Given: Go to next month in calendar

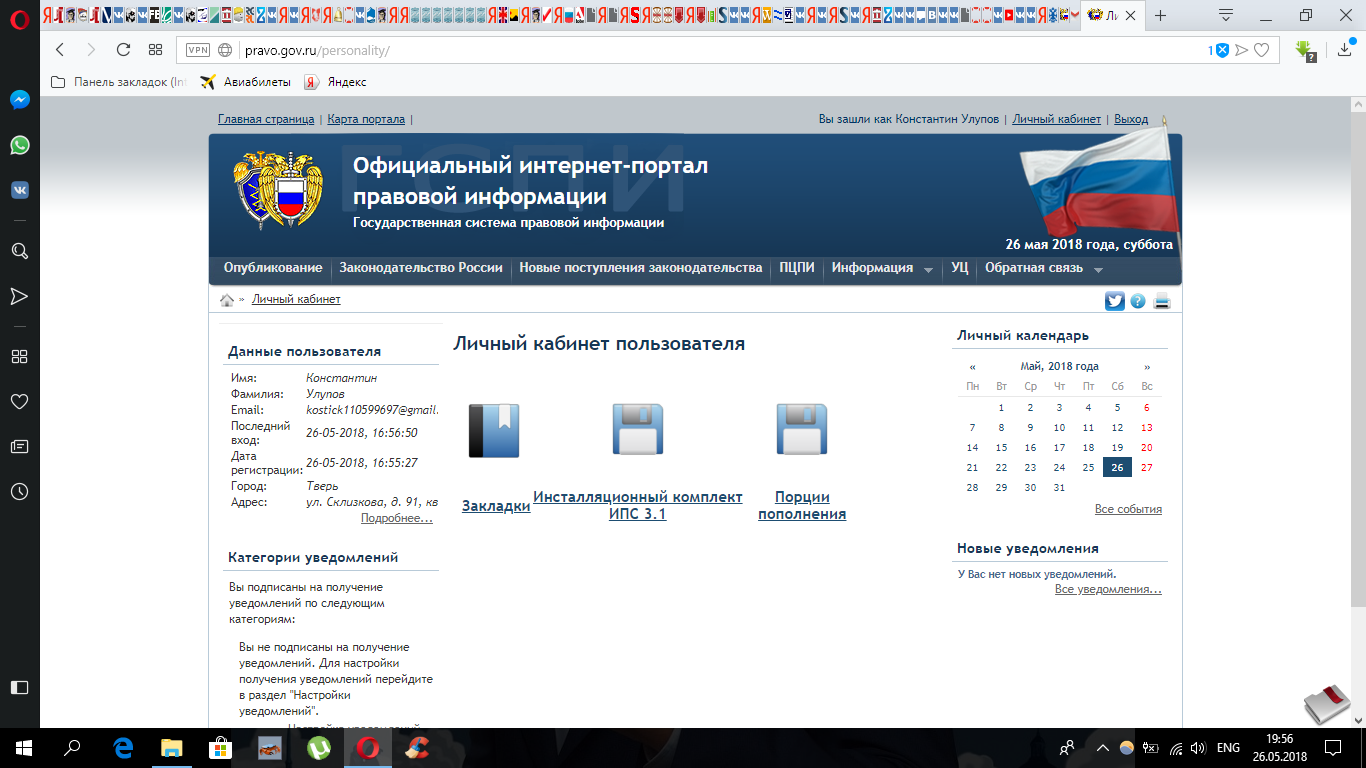Looking at the screenshot, I should tap(1147, 367).
